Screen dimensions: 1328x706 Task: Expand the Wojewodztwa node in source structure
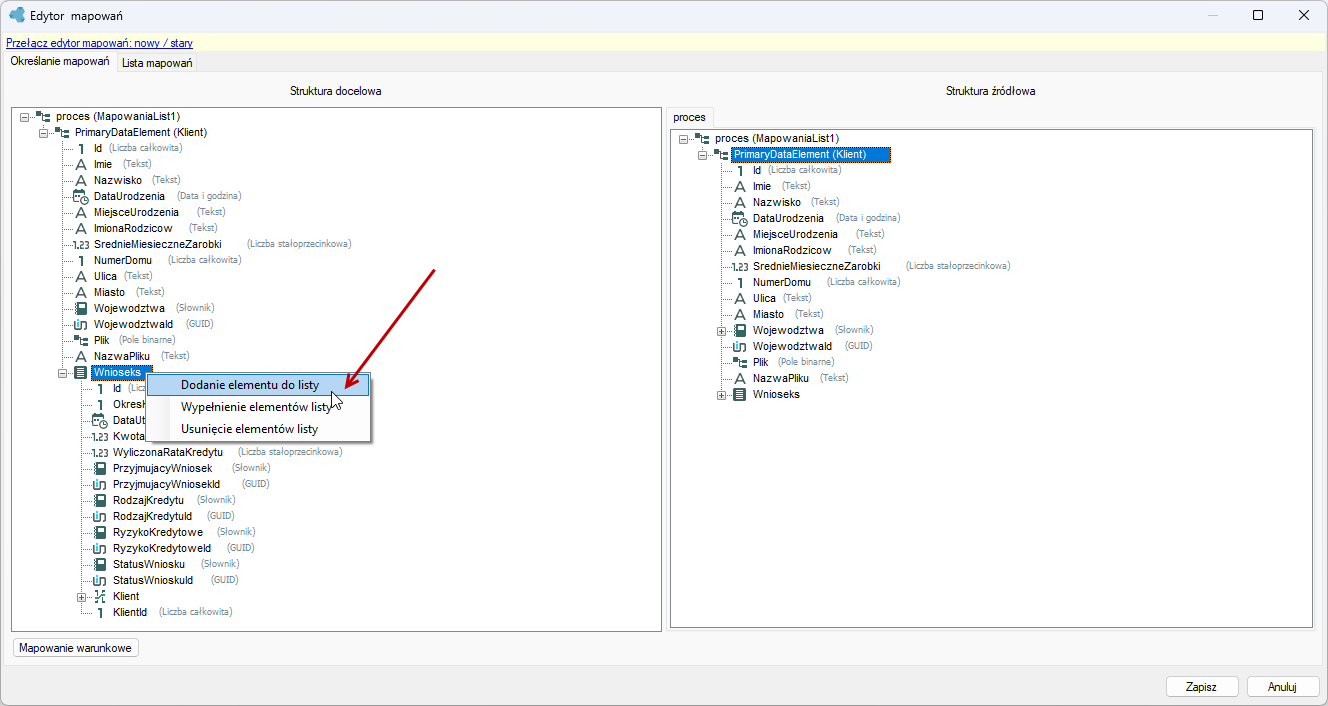(x=721, y=330)
